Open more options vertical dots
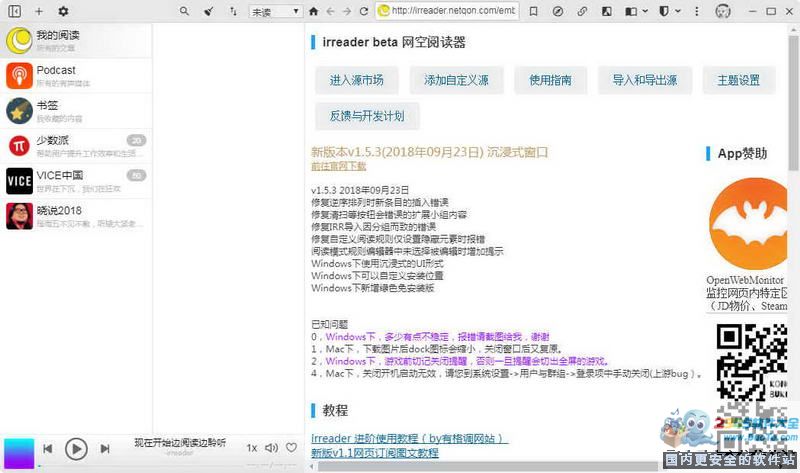 (x=696, y=11)
